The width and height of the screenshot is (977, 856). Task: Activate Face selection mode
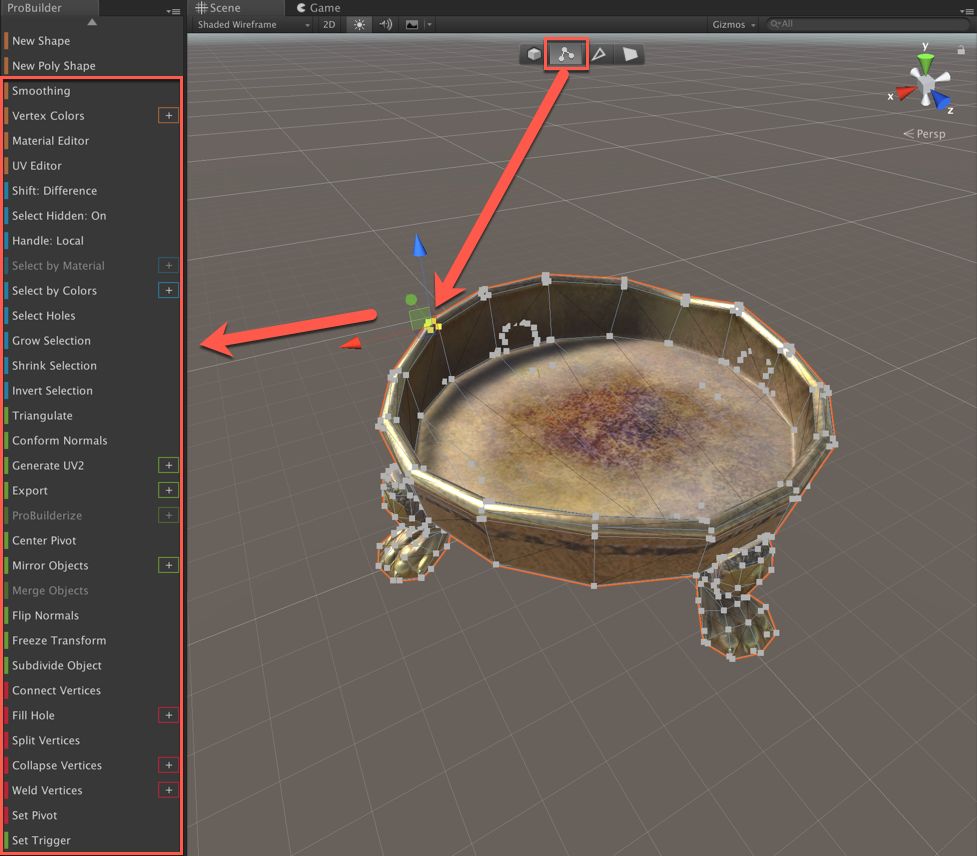coord(631,55)
